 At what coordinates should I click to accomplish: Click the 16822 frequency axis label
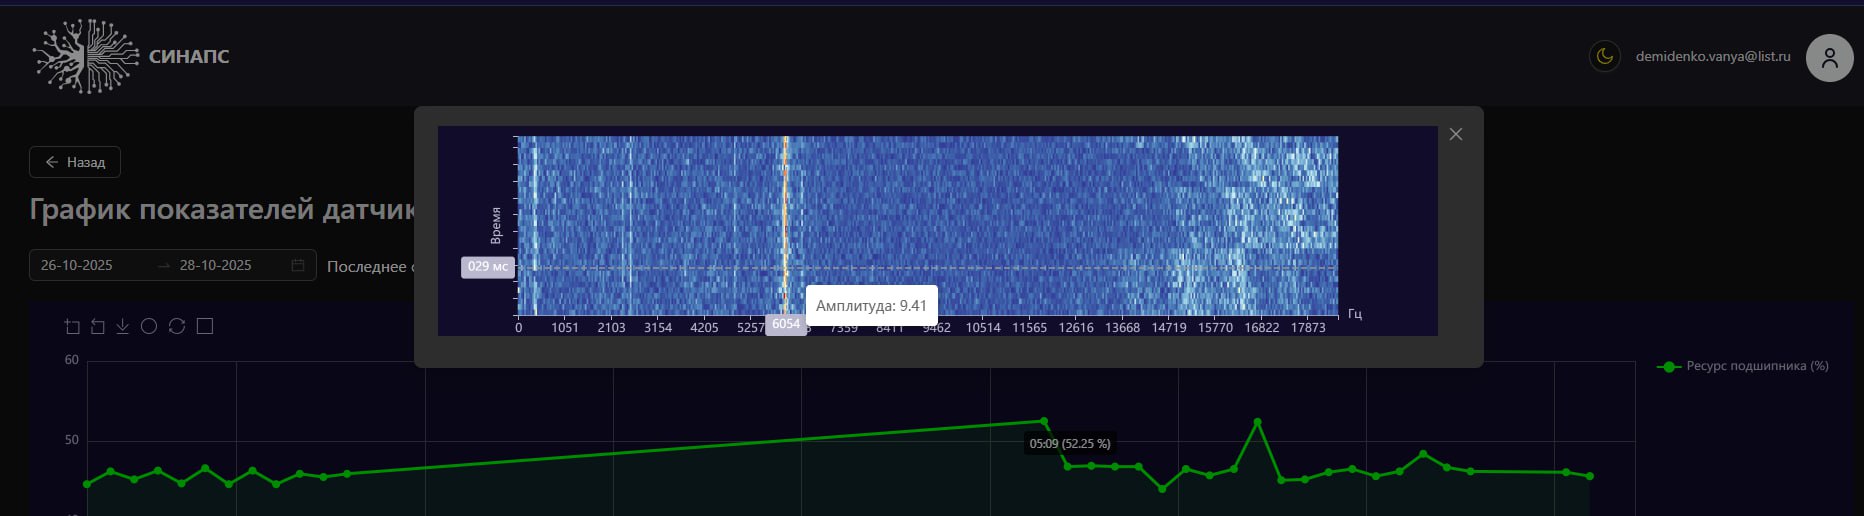(1262, 328)
